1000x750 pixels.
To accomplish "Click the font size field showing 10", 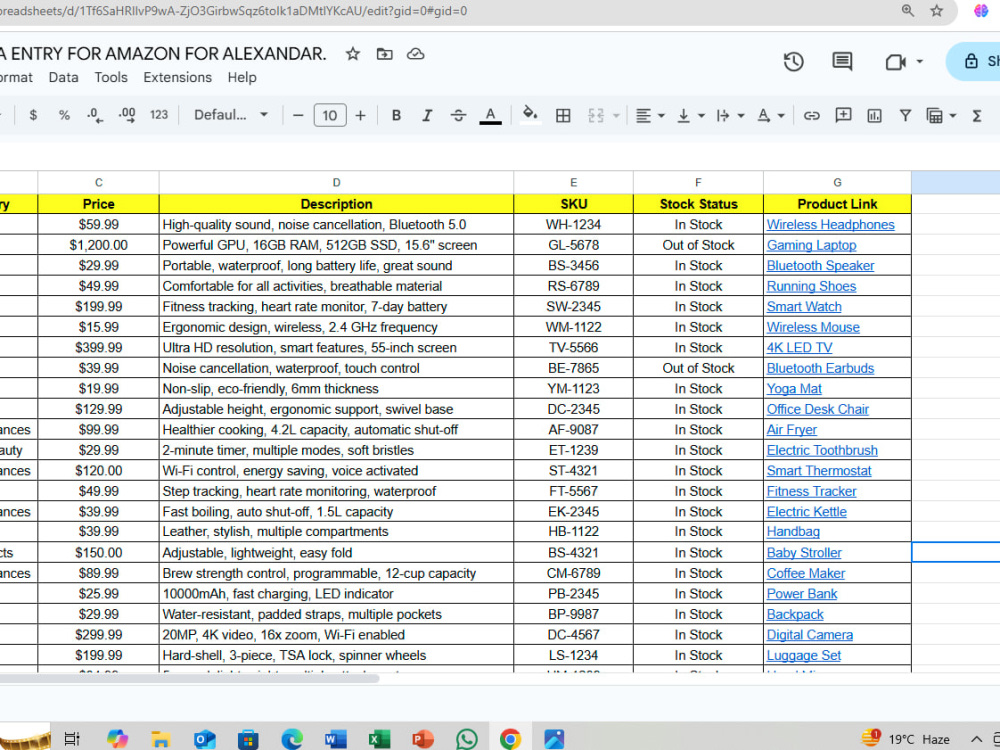I will pos(330,115).
